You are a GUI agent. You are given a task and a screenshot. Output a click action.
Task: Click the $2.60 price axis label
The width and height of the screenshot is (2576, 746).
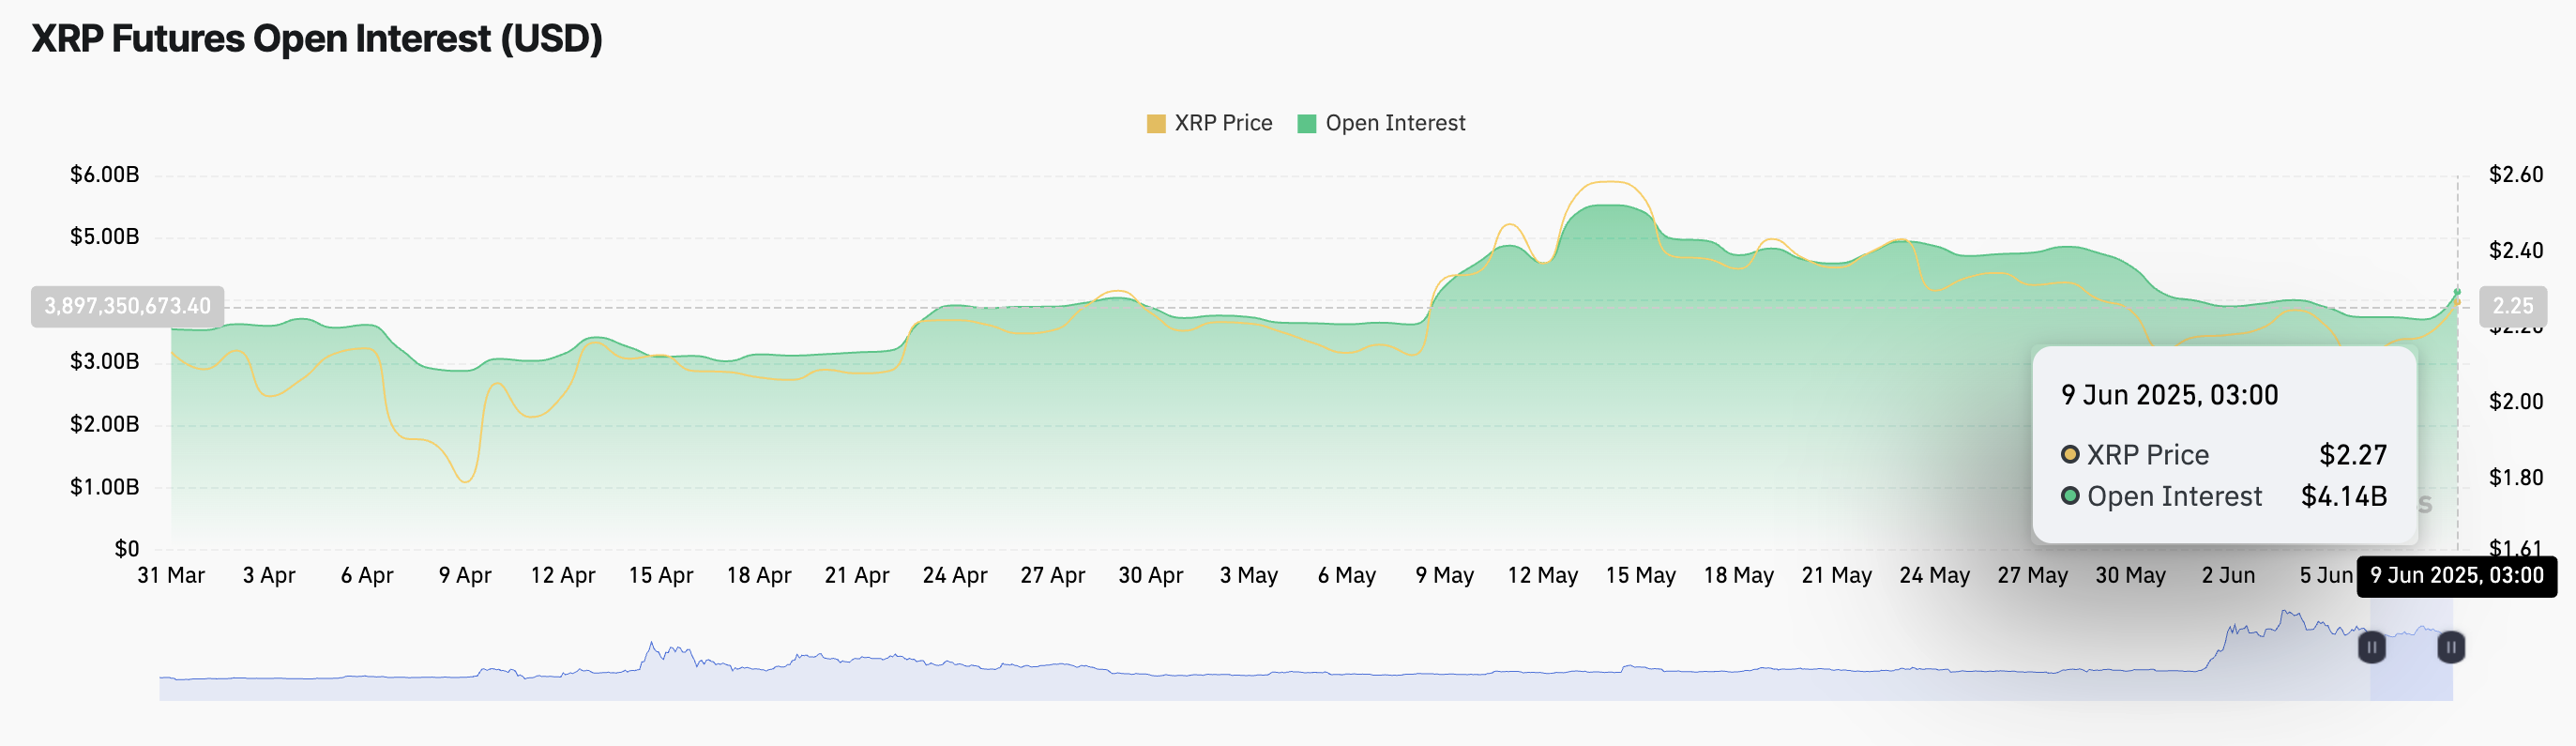2516,175
